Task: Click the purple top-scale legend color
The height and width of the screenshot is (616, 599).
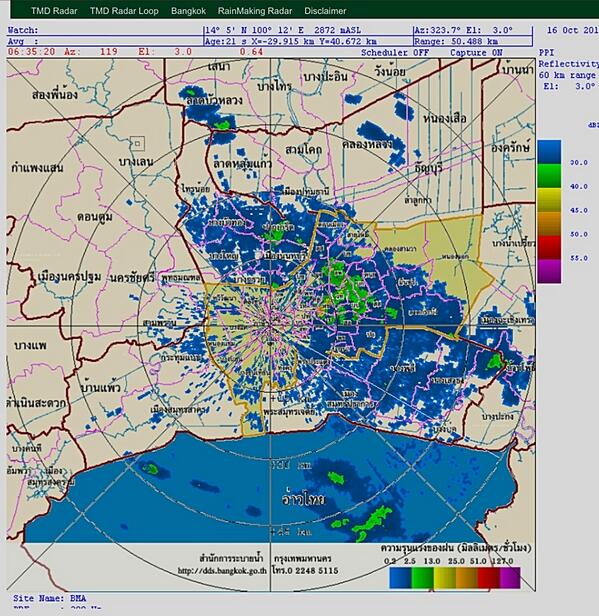Action: click(x=549, y=271)
